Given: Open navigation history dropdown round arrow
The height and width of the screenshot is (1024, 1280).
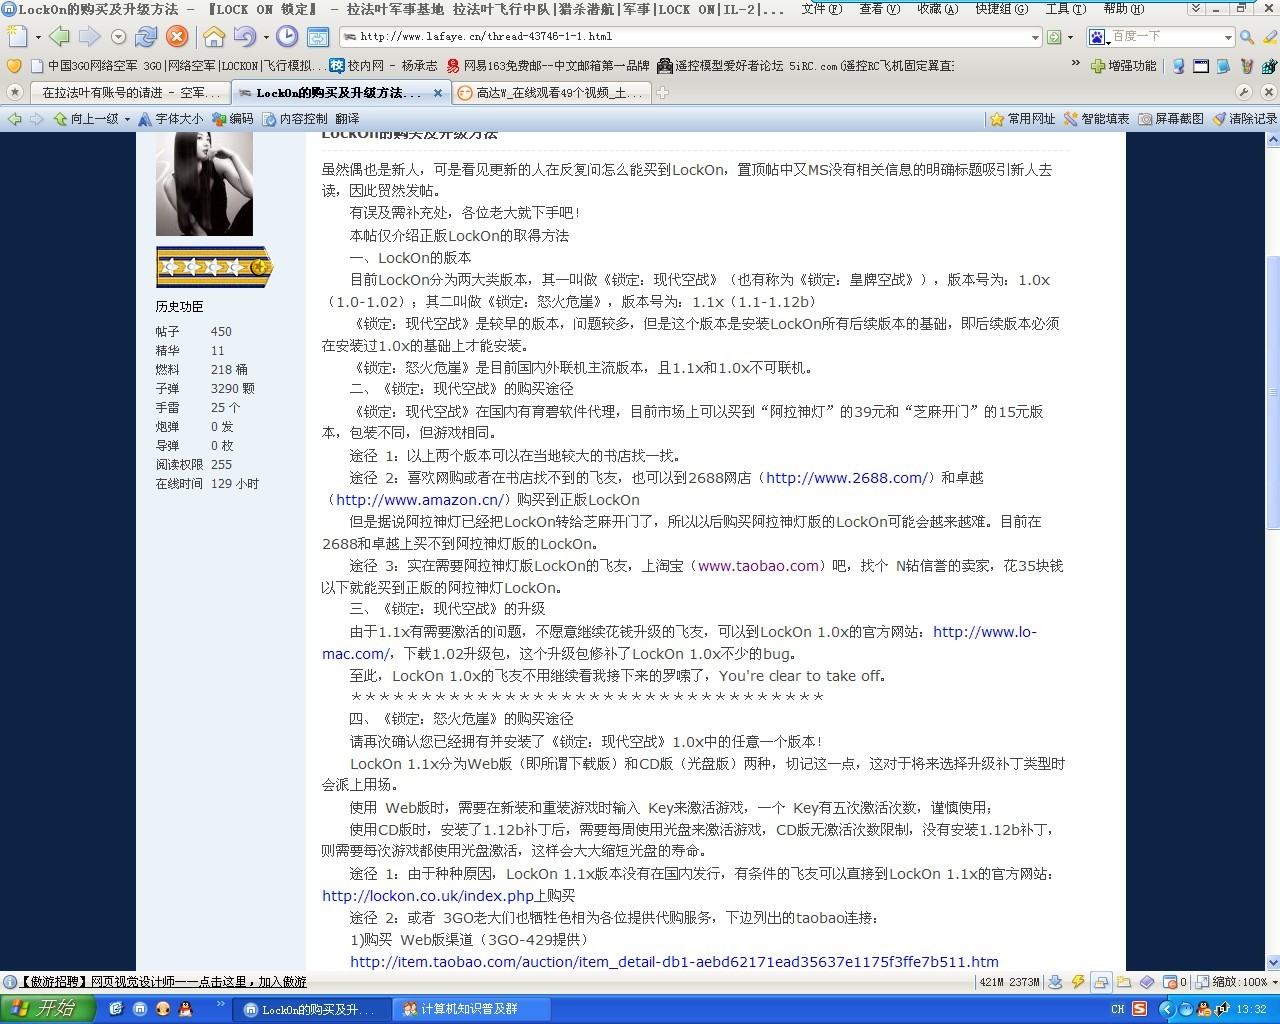Looking at the screenshot, I should click(118, 37).
